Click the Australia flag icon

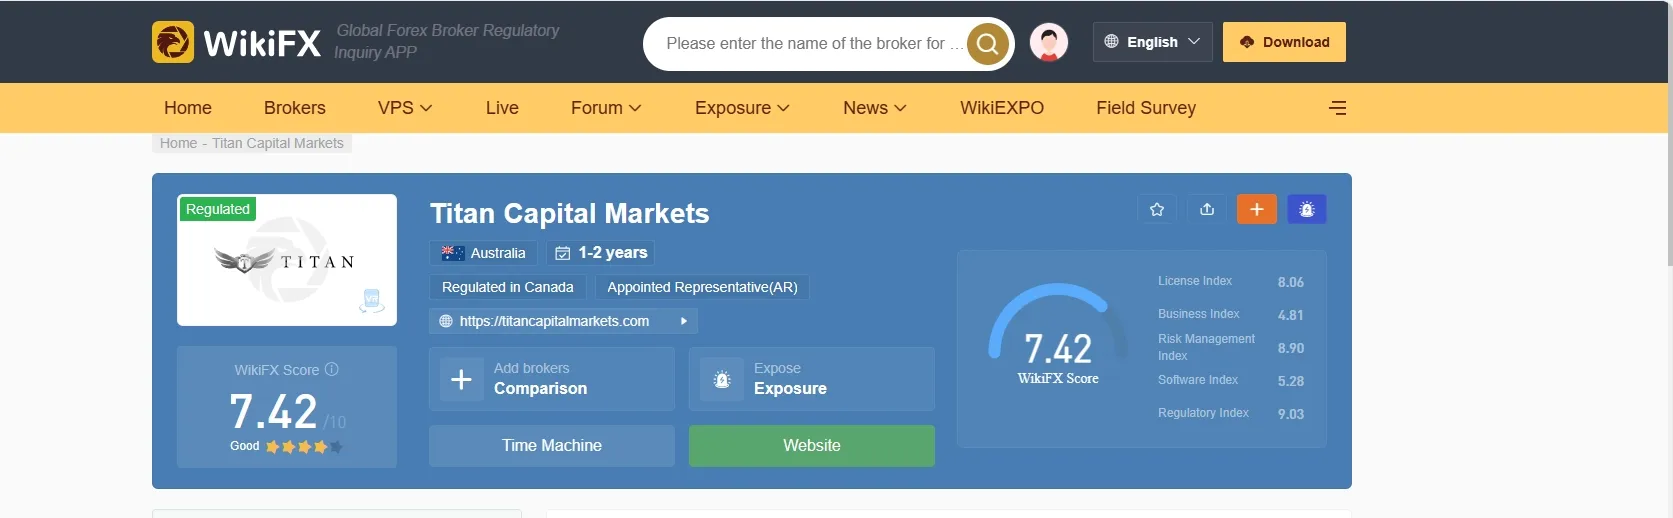[453, 253]
